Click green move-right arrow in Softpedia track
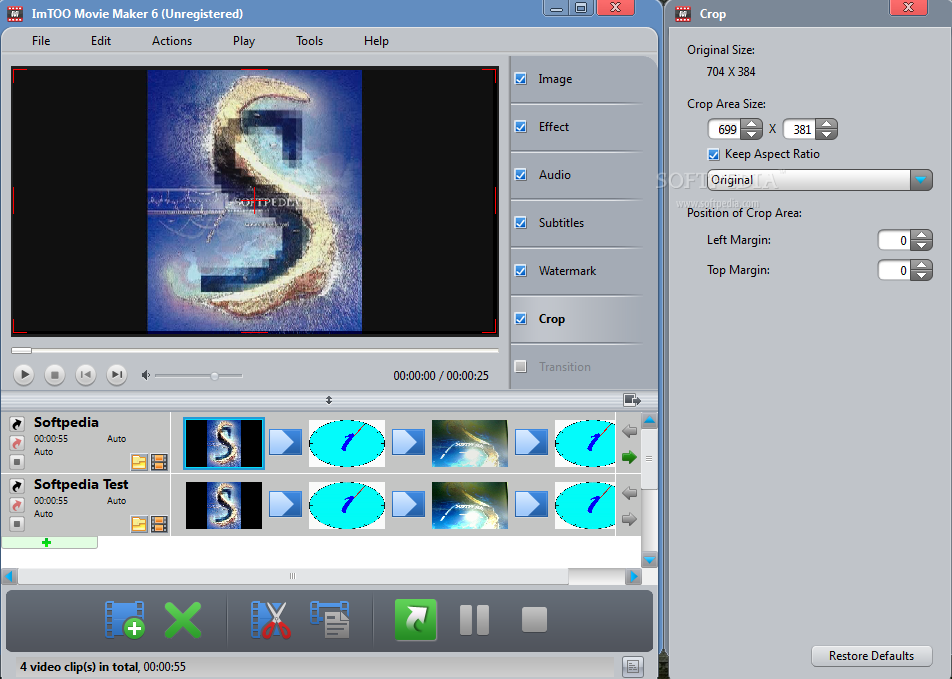 point(629,457)
